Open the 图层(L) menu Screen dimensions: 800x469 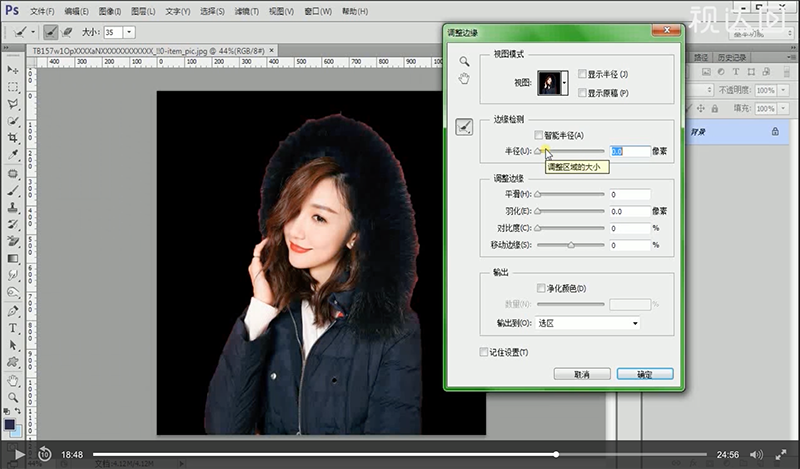point(143,11)
